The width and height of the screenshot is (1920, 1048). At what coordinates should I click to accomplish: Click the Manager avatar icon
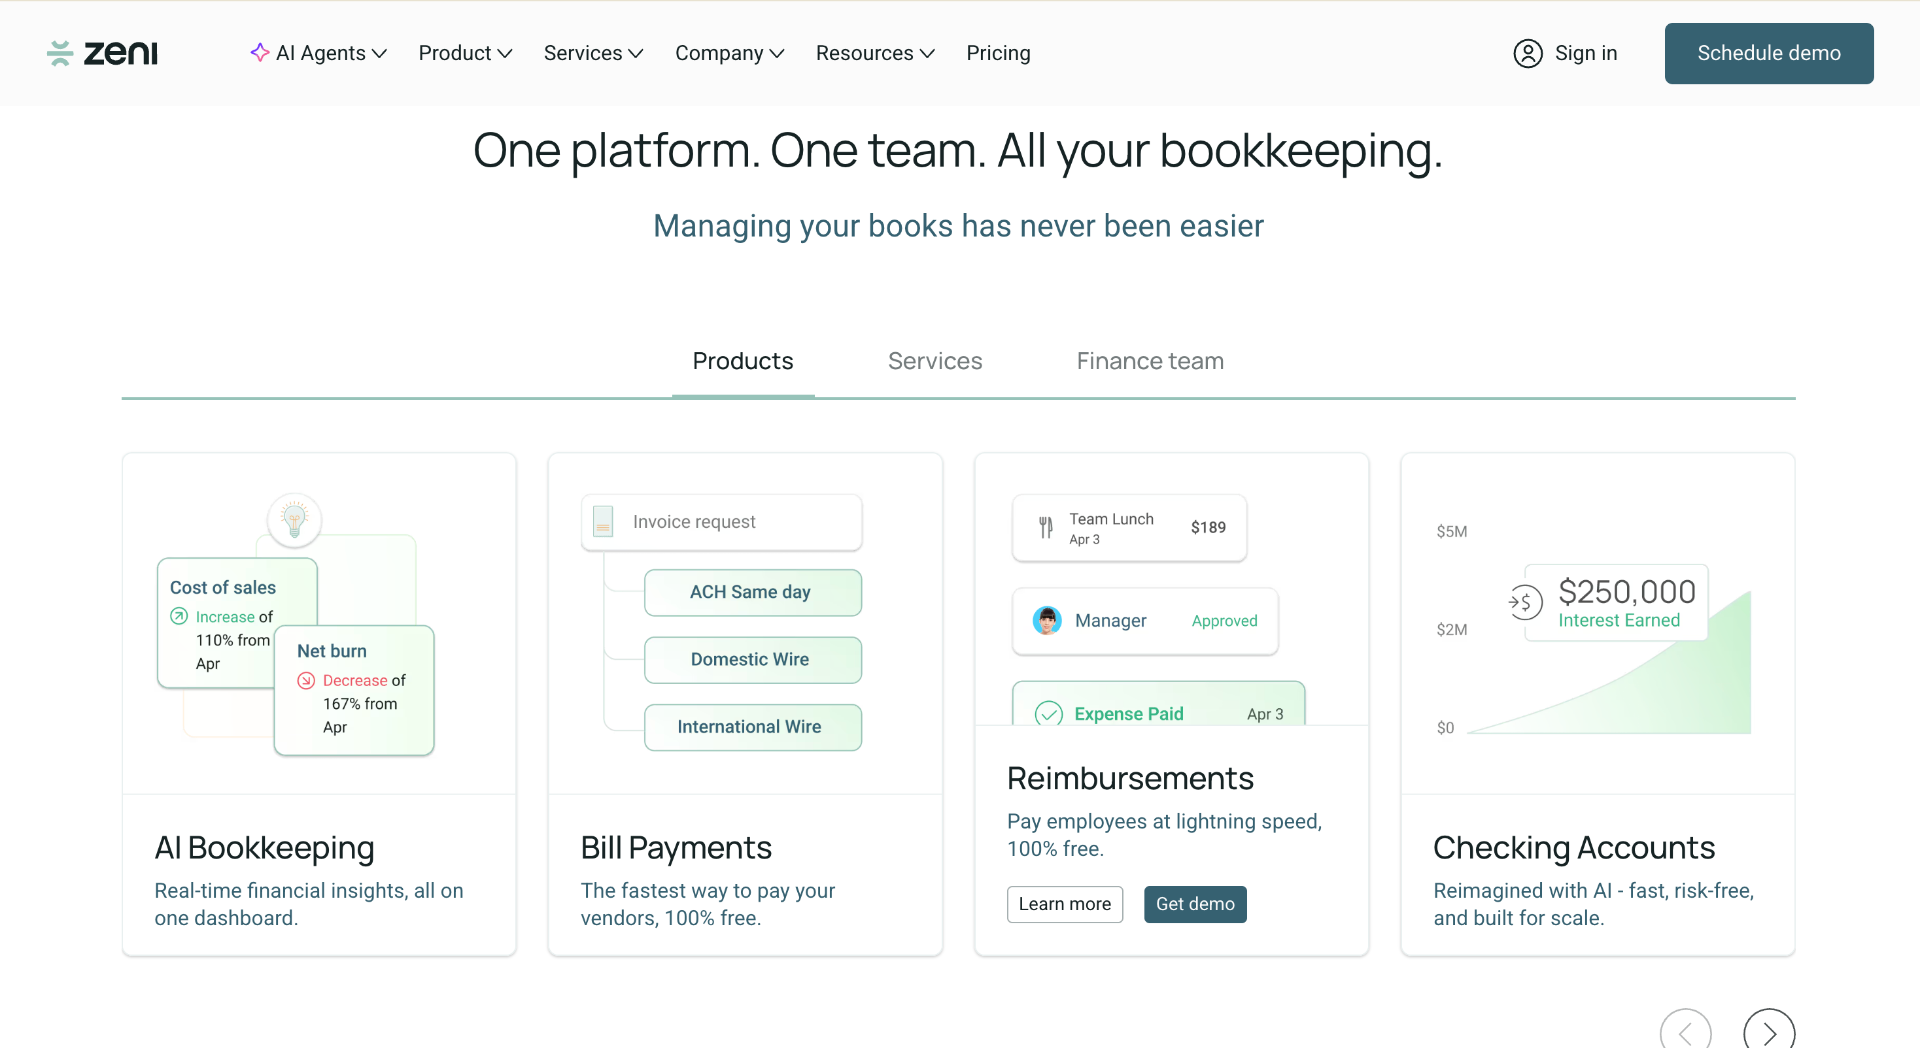(x=1047, y=621)
